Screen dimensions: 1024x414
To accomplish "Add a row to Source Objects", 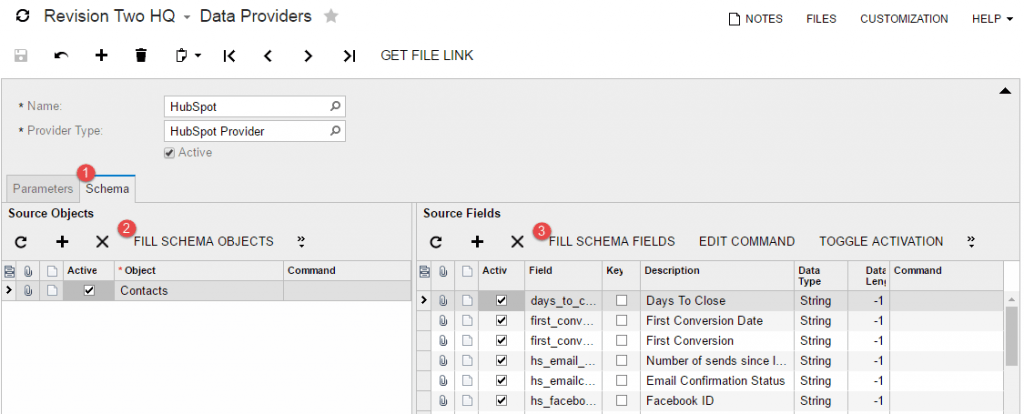I will click(62, 242).
